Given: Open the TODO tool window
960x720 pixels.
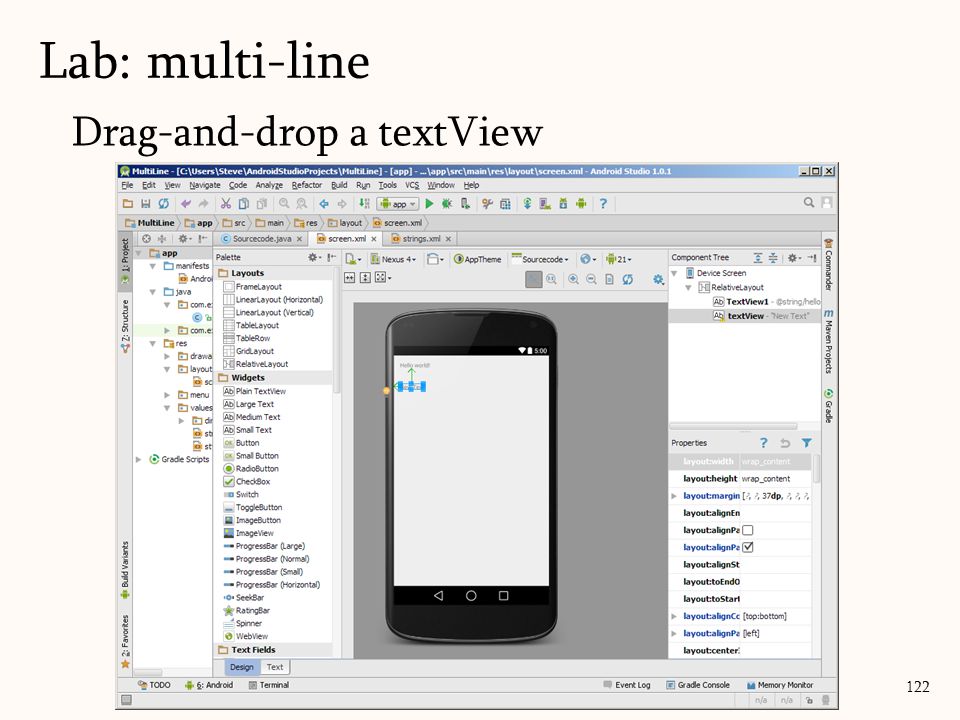Looking at the screenshot, I should 154,685.
